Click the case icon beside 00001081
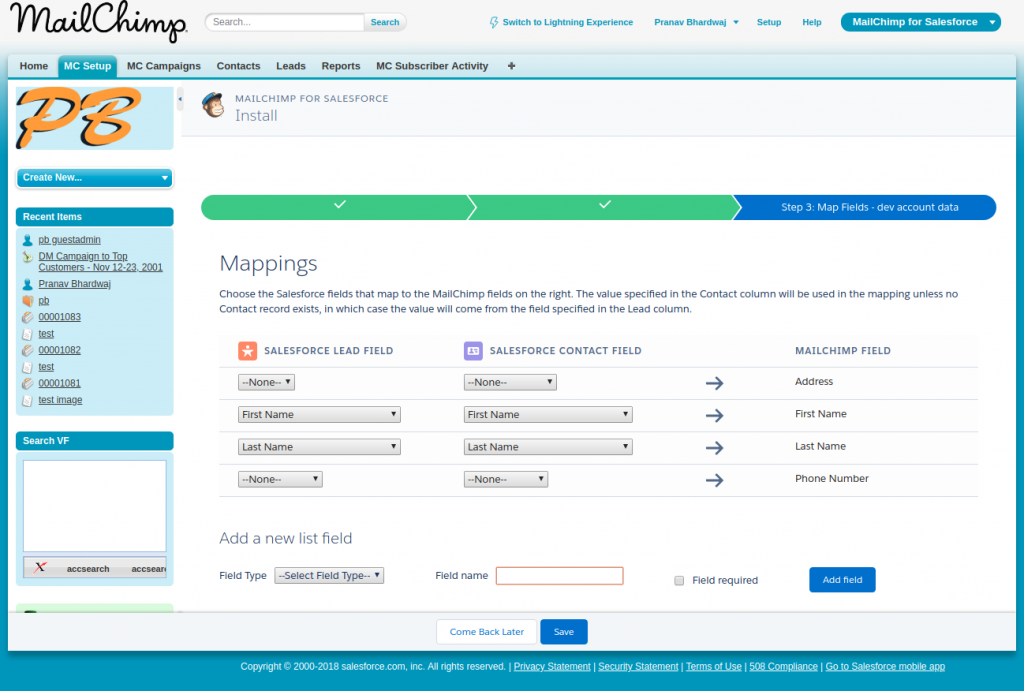Screen dimensions: 1024x691 (x=27, y=384)
